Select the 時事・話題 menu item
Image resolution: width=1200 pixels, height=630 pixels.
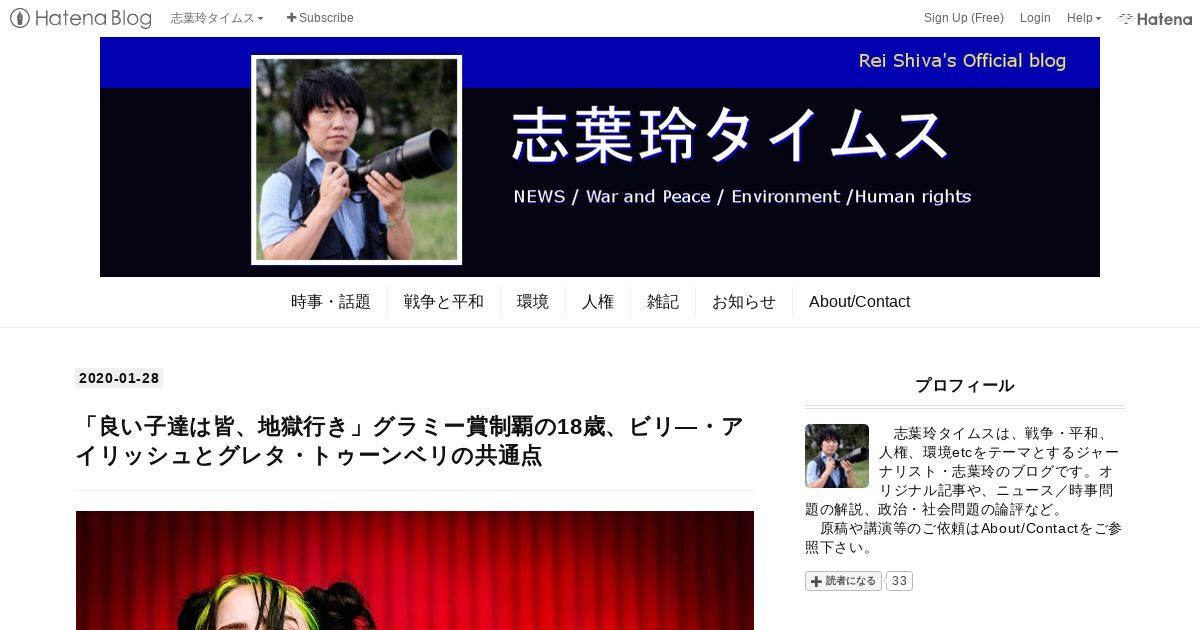coord(331,302)
